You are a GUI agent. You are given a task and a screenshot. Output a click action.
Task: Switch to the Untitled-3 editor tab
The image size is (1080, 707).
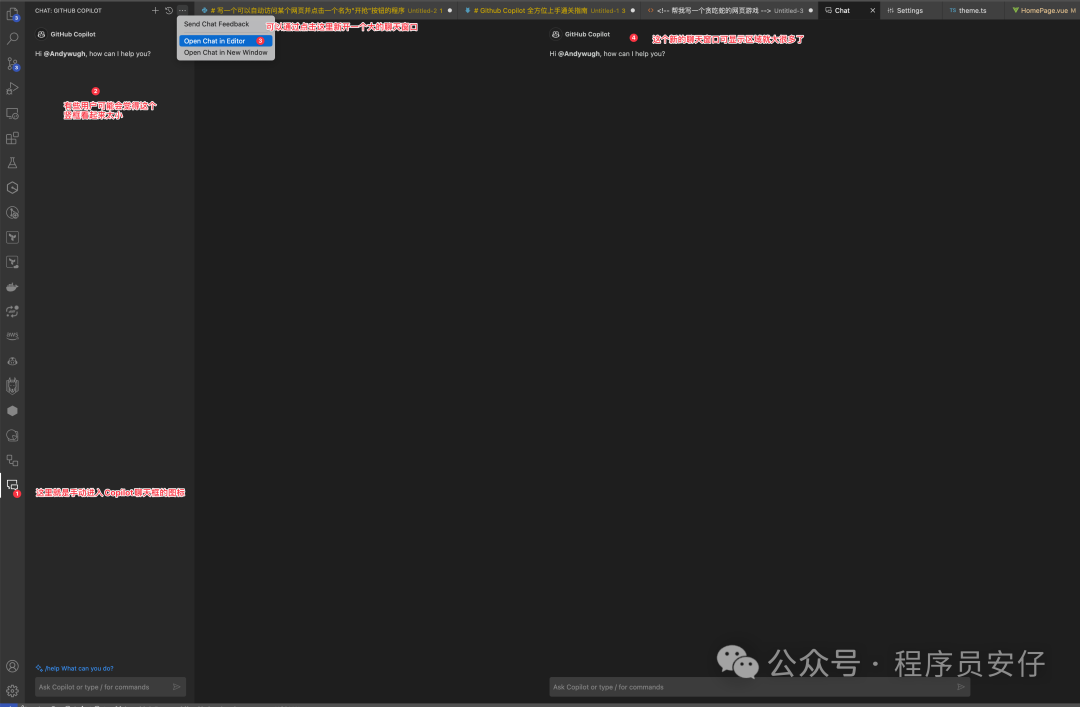[730, 10]
